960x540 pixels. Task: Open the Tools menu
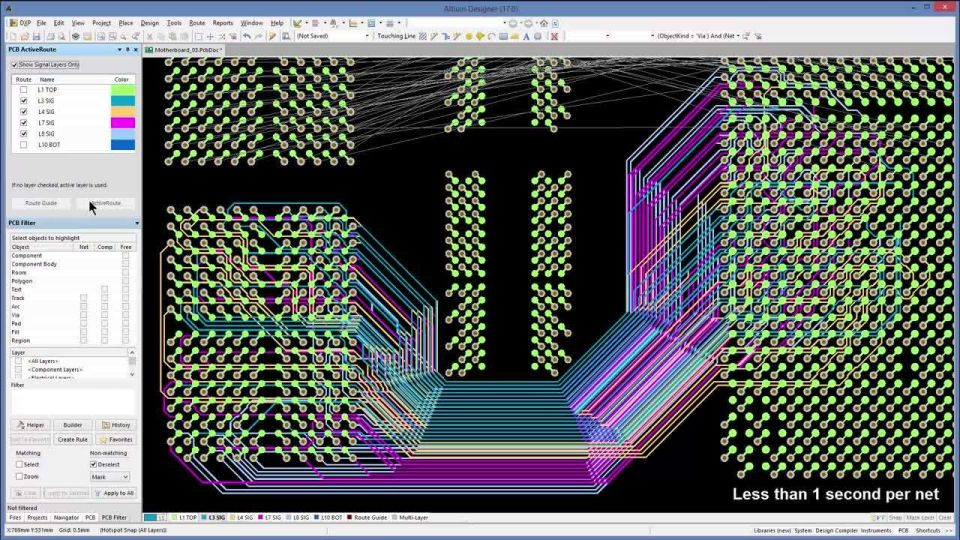click(174, 23)
